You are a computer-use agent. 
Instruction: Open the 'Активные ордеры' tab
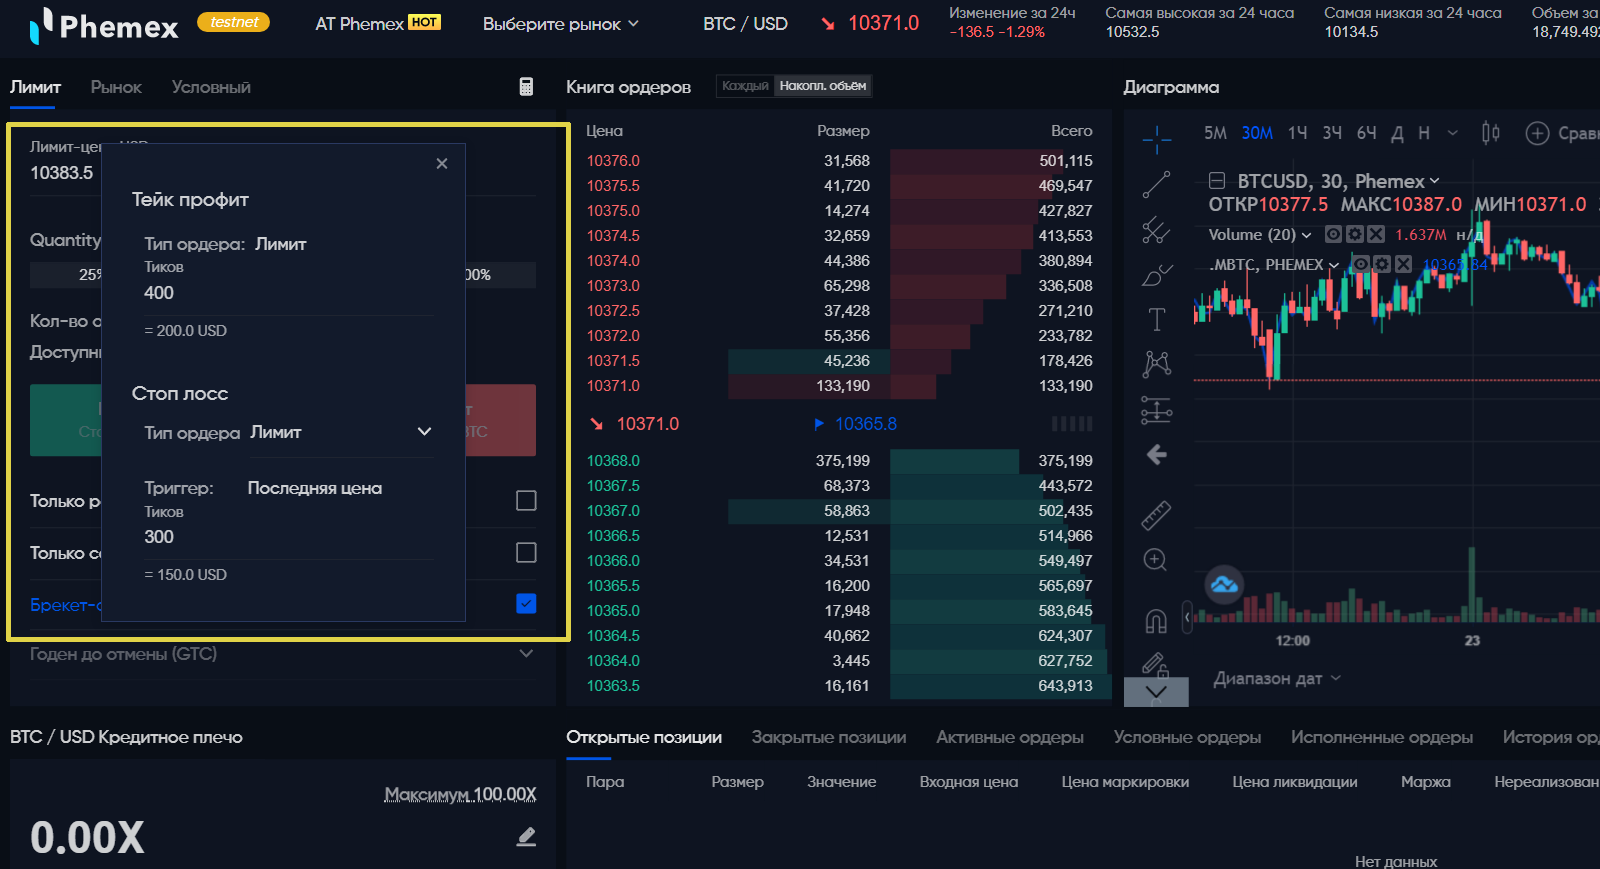[x=1009, y=737]
